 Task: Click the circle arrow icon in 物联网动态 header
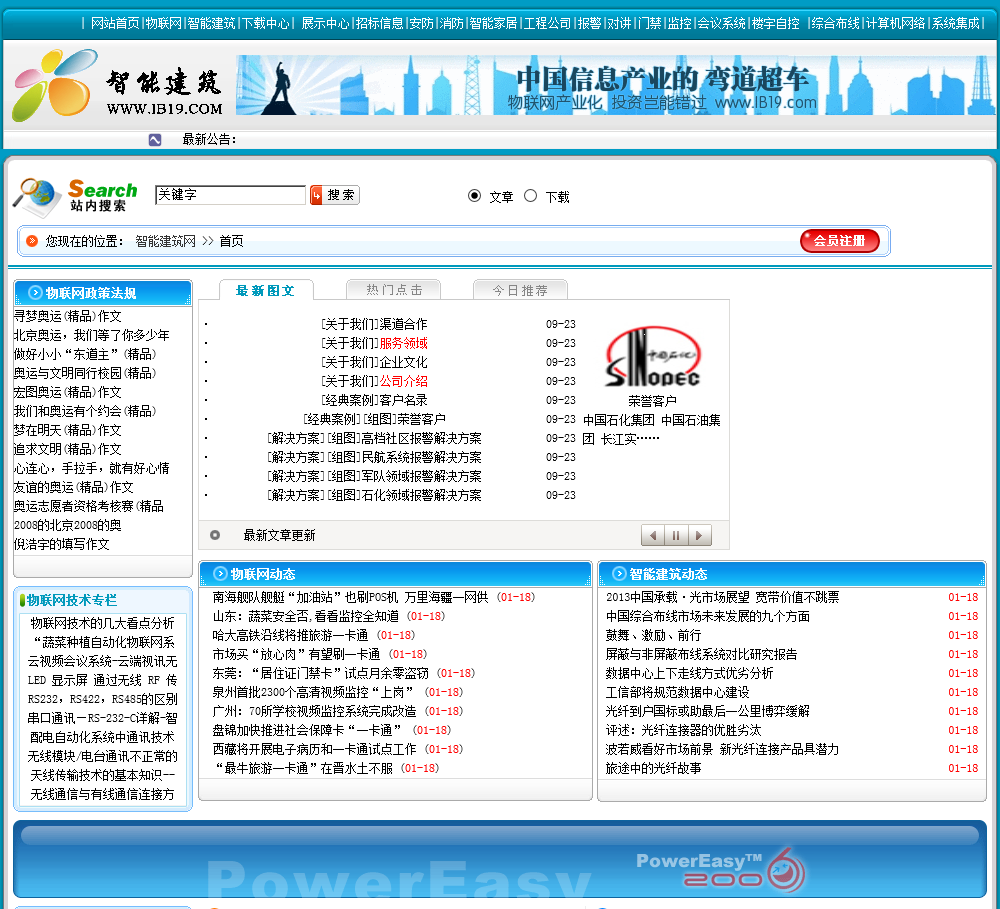(220, 573)
